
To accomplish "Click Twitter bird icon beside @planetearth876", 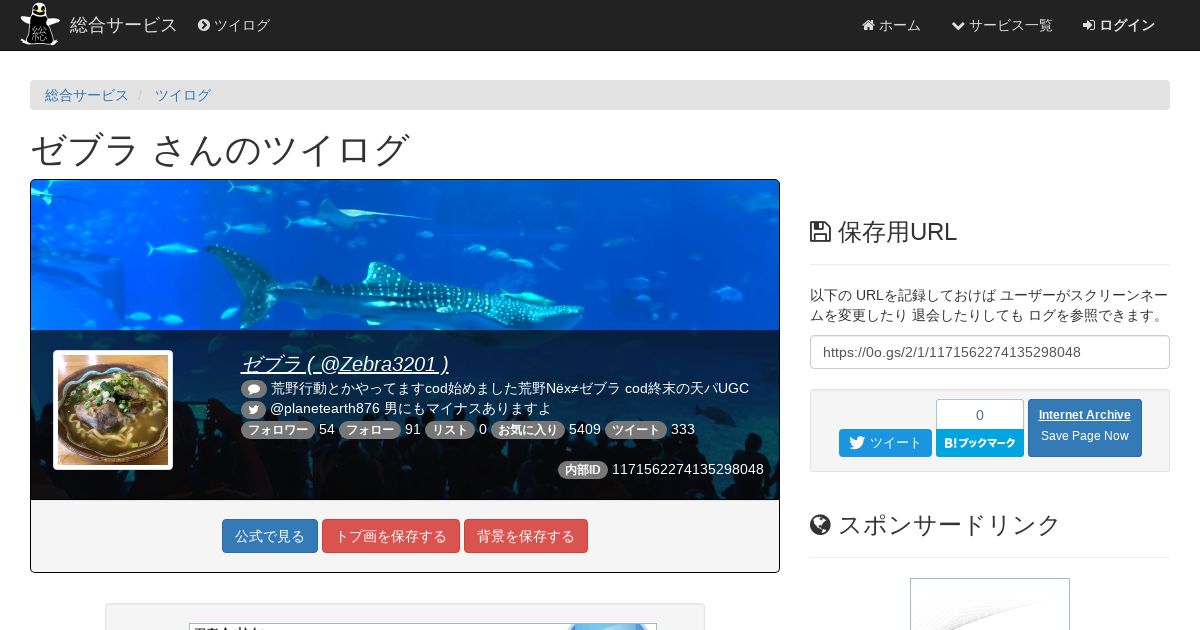I will [254, 410].
